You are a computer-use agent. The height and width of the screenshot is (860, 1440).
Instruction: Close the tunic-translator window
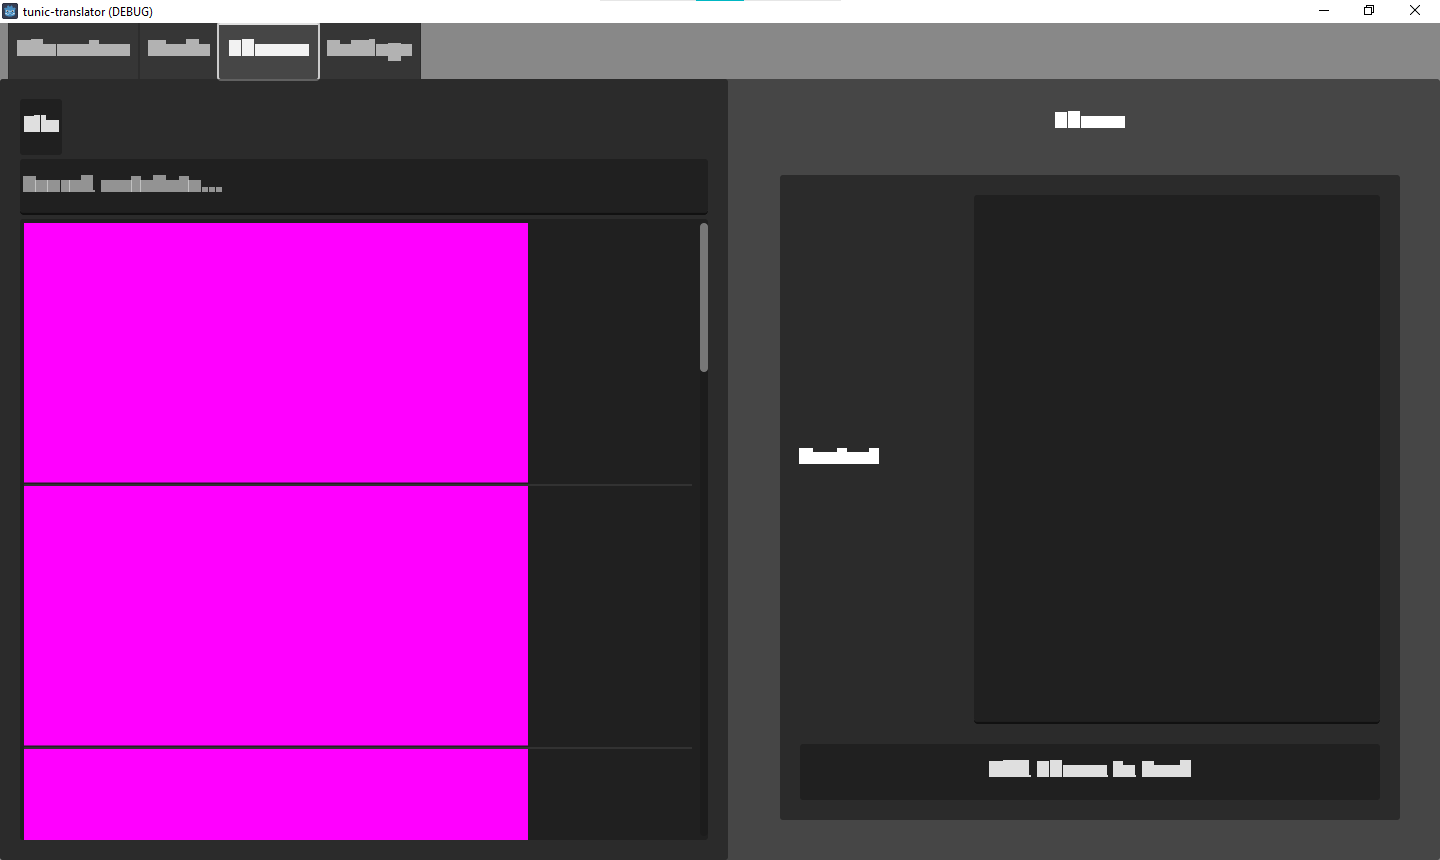point(1415,11)
